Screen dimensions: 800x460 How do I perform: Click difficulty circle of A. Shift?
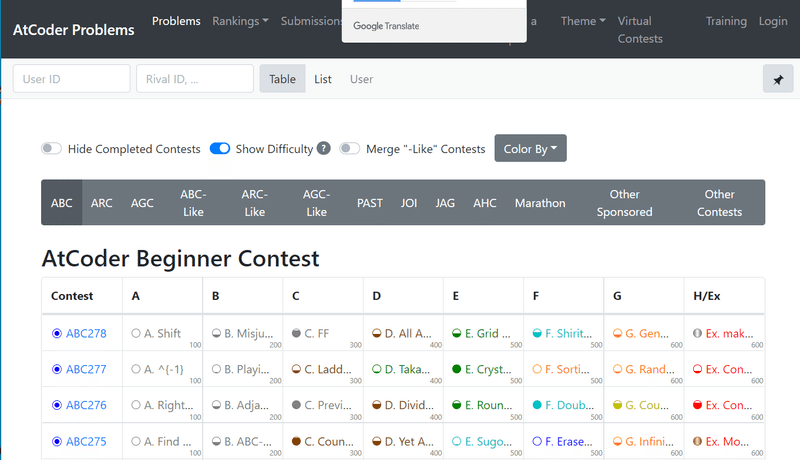(x=136, y=333)
